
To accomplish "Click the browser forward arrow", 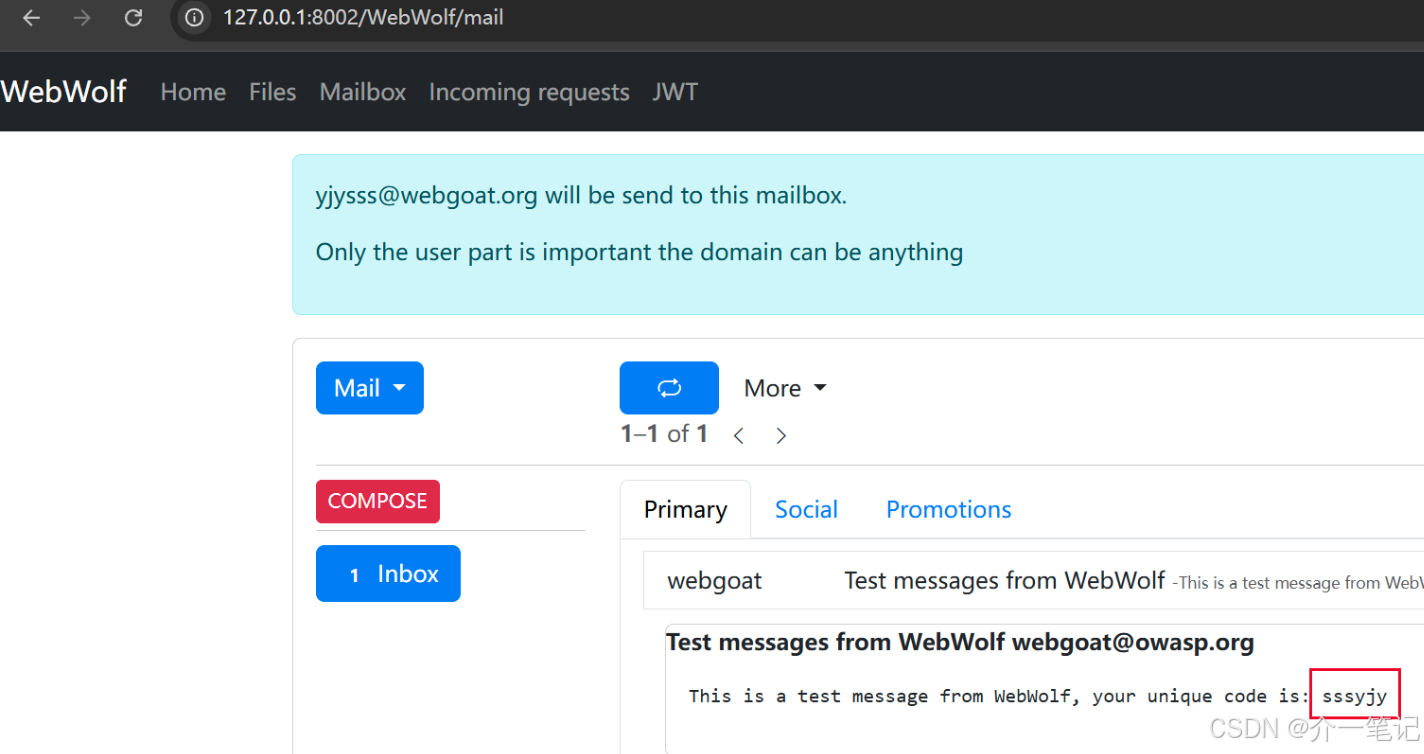I will pos(82,18).
